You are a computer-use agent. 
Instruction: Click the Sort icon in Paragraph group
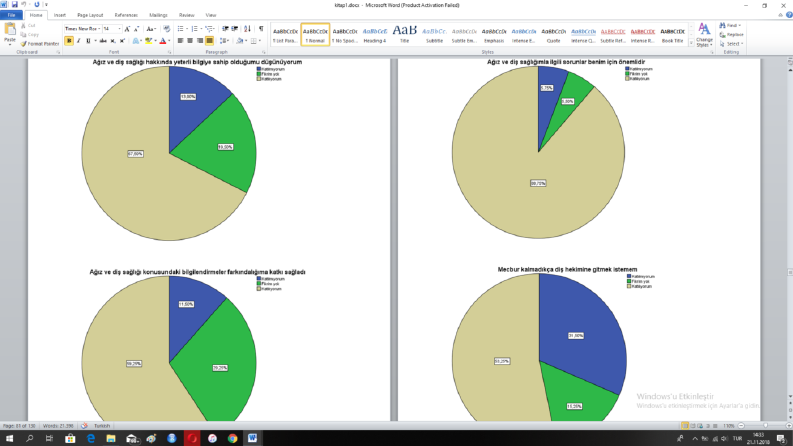[247, 29]
